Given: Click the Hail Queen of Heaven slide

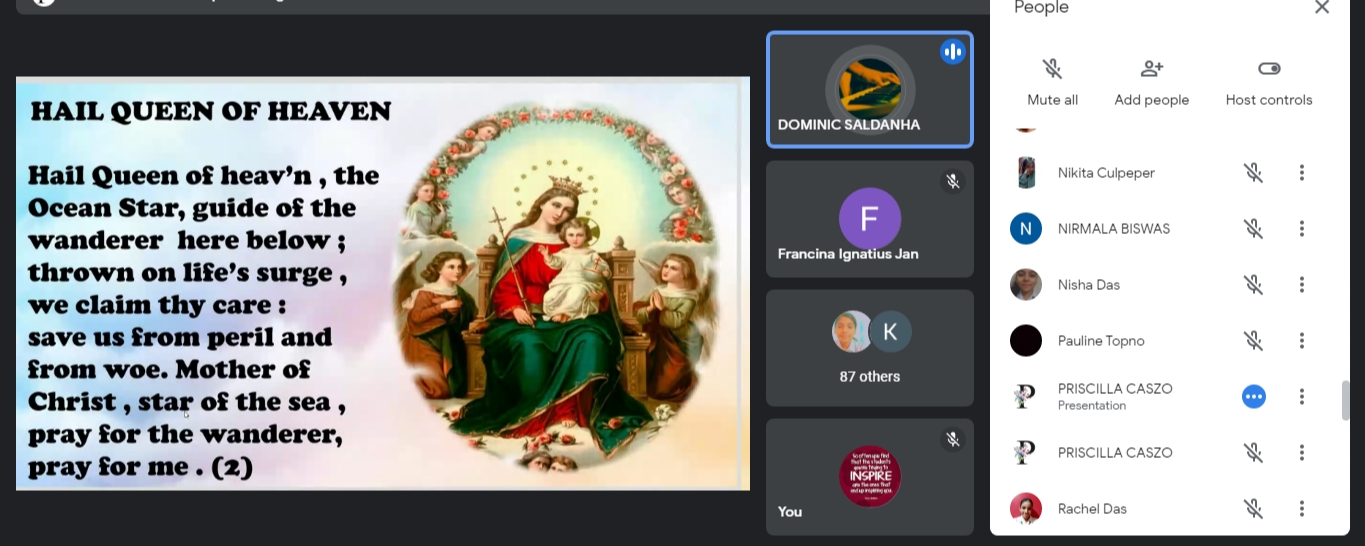Looking at the screenshot, I should click(x=383, y=283).
